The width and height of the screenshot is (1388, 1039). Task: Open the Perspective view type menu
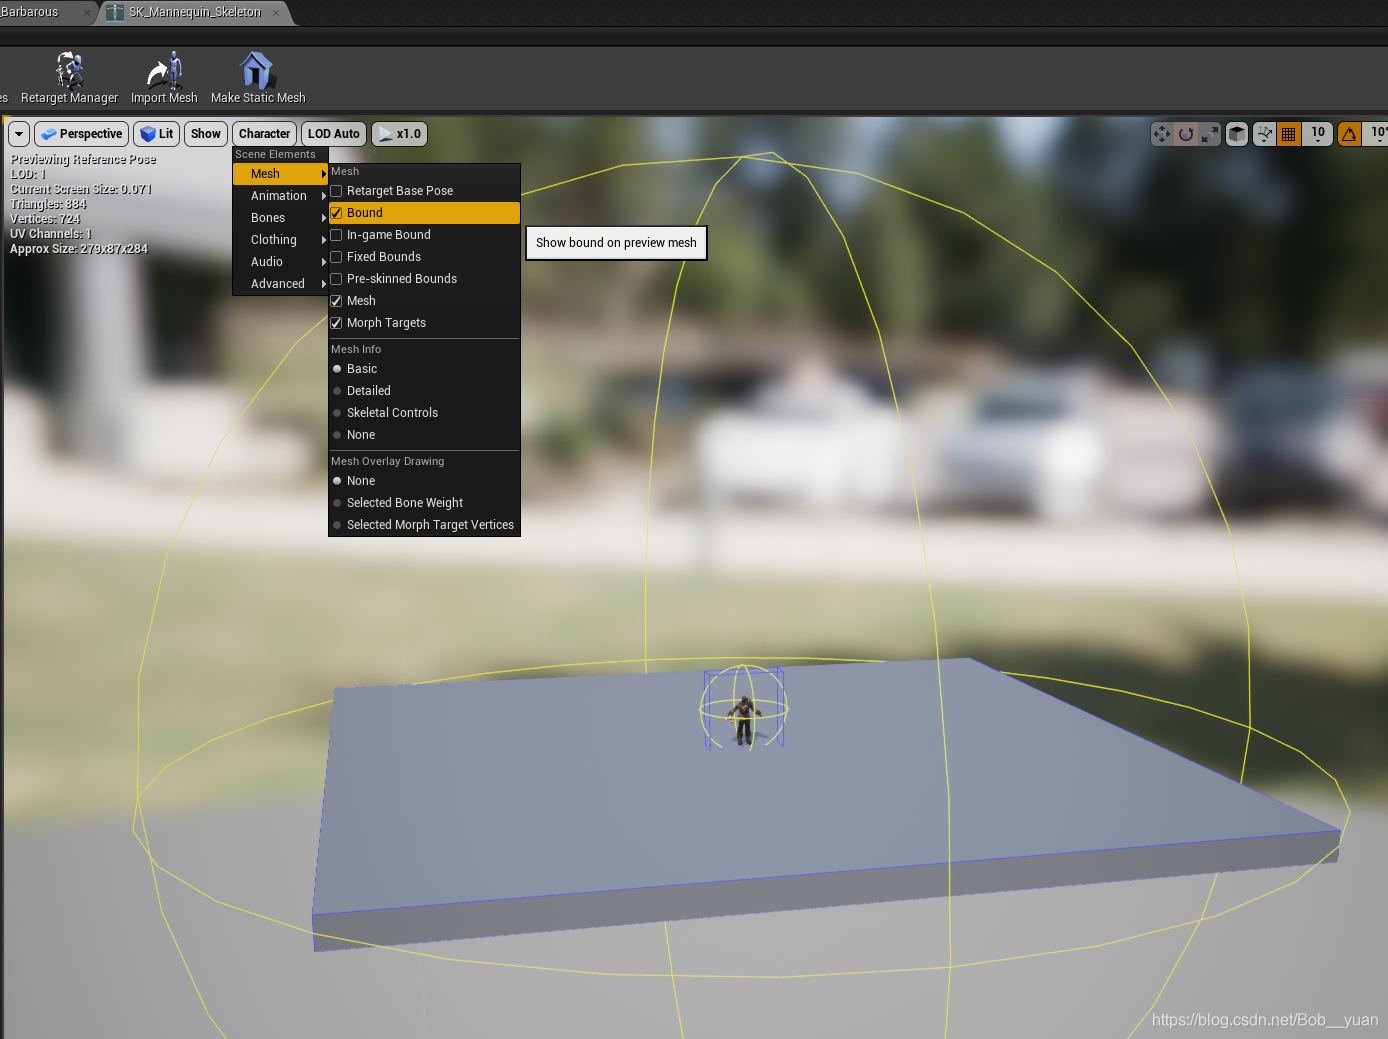(x=82, y=134)
